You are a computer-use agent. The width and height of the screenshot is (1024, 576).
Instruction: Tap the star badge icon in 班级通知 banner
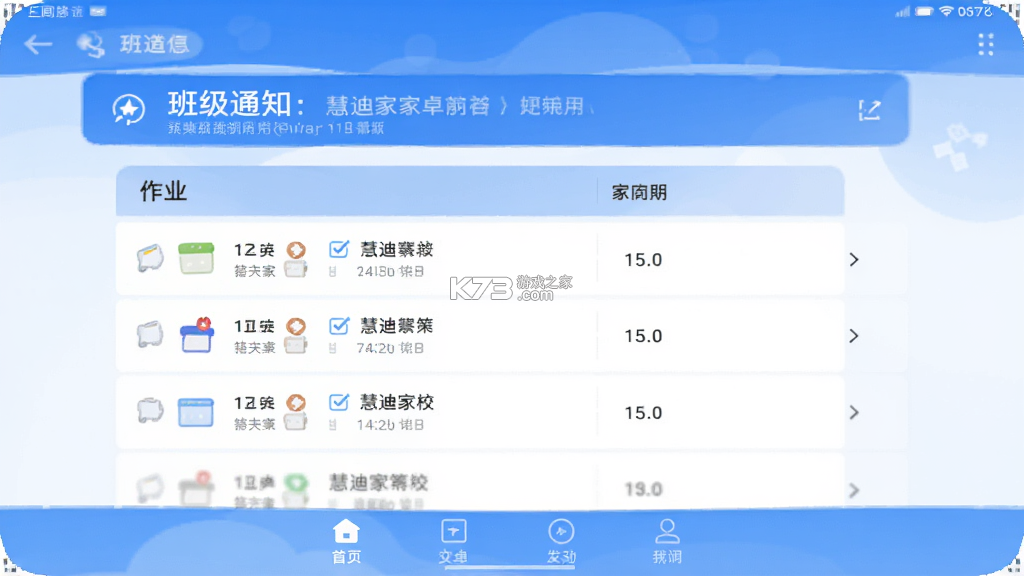tap(129, 109)
